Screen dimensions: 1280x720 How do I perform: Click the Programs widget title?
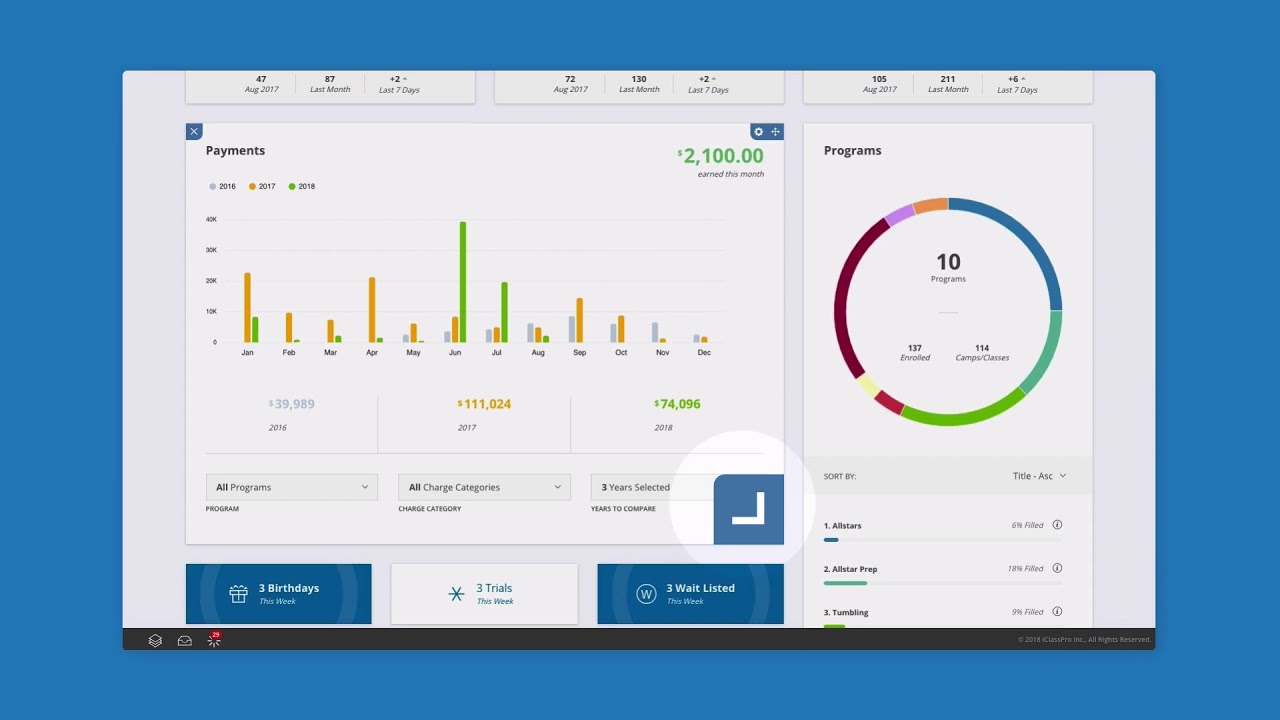[852, 151]
